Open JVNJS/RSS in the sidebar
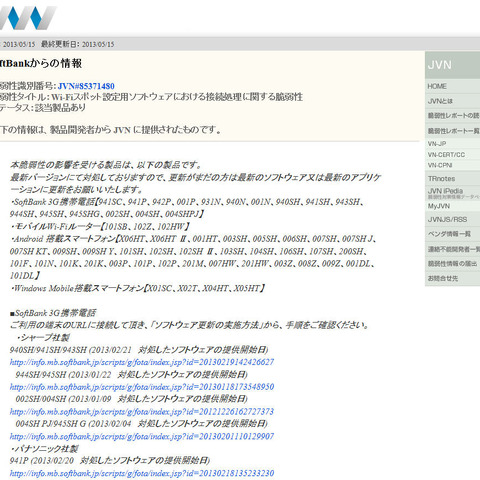 [x=452, y=220]
